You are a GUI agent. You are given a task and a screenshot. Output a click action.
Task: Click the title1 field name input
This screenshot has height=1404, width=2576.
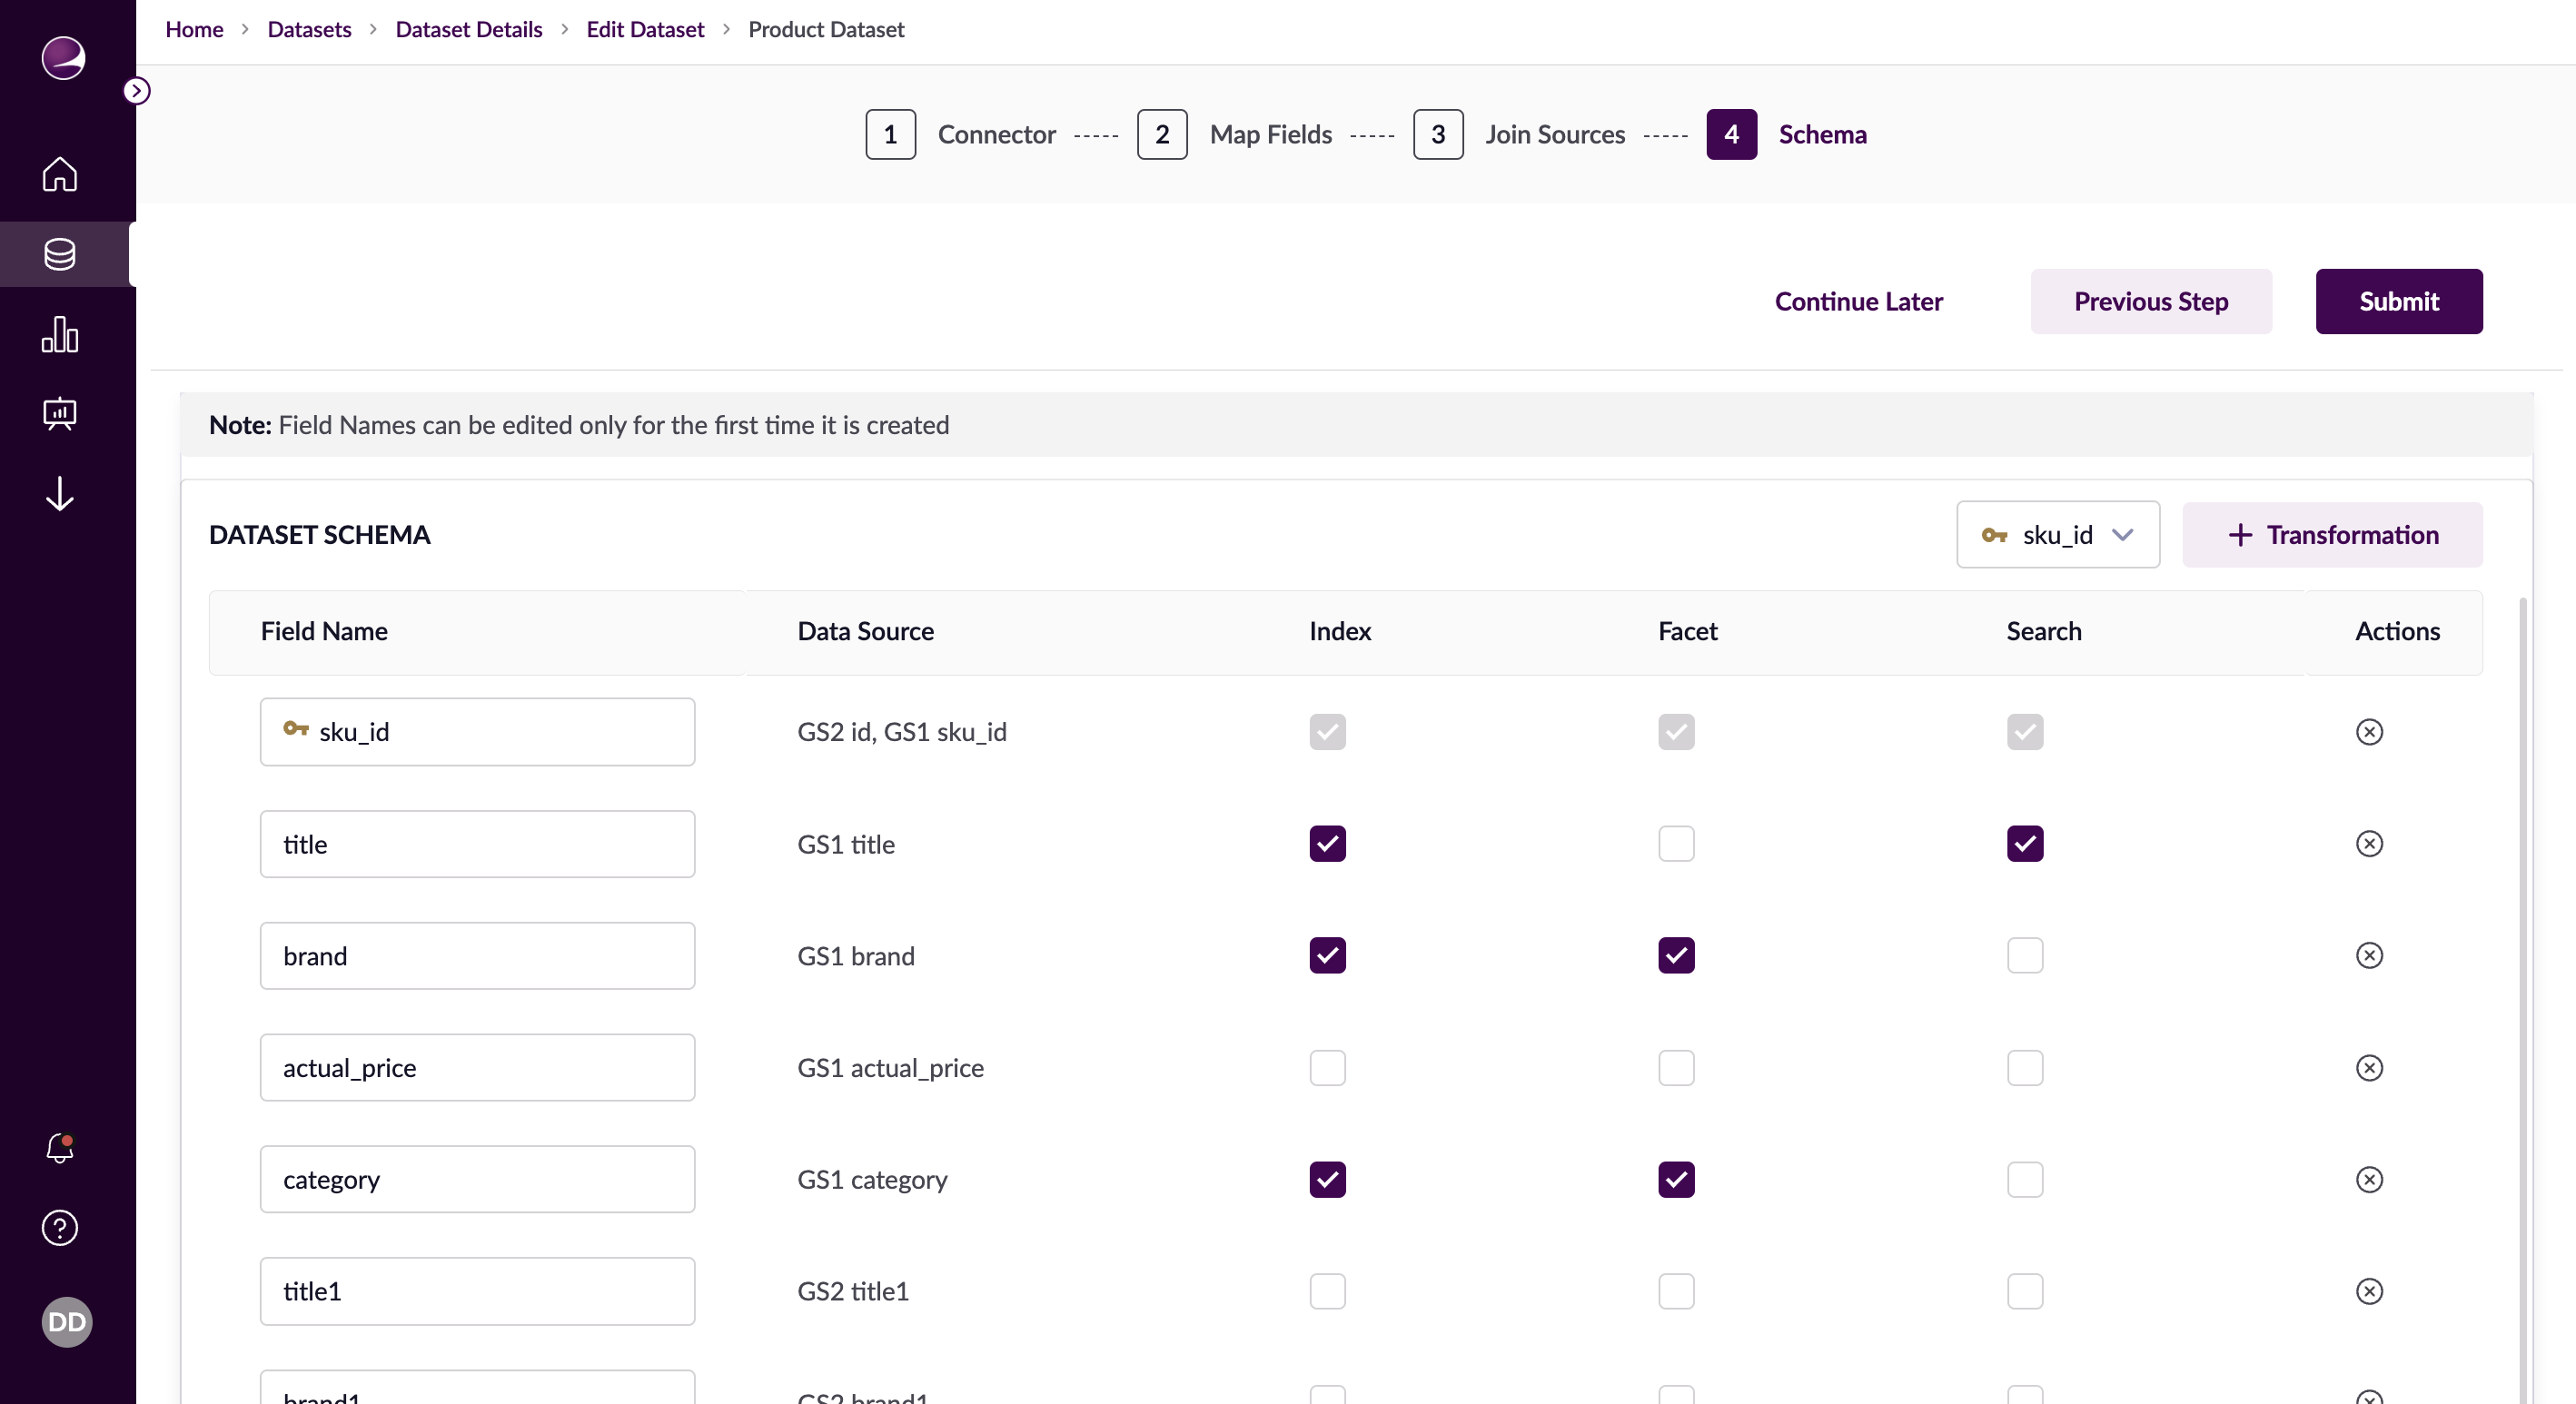[477, 1291]
